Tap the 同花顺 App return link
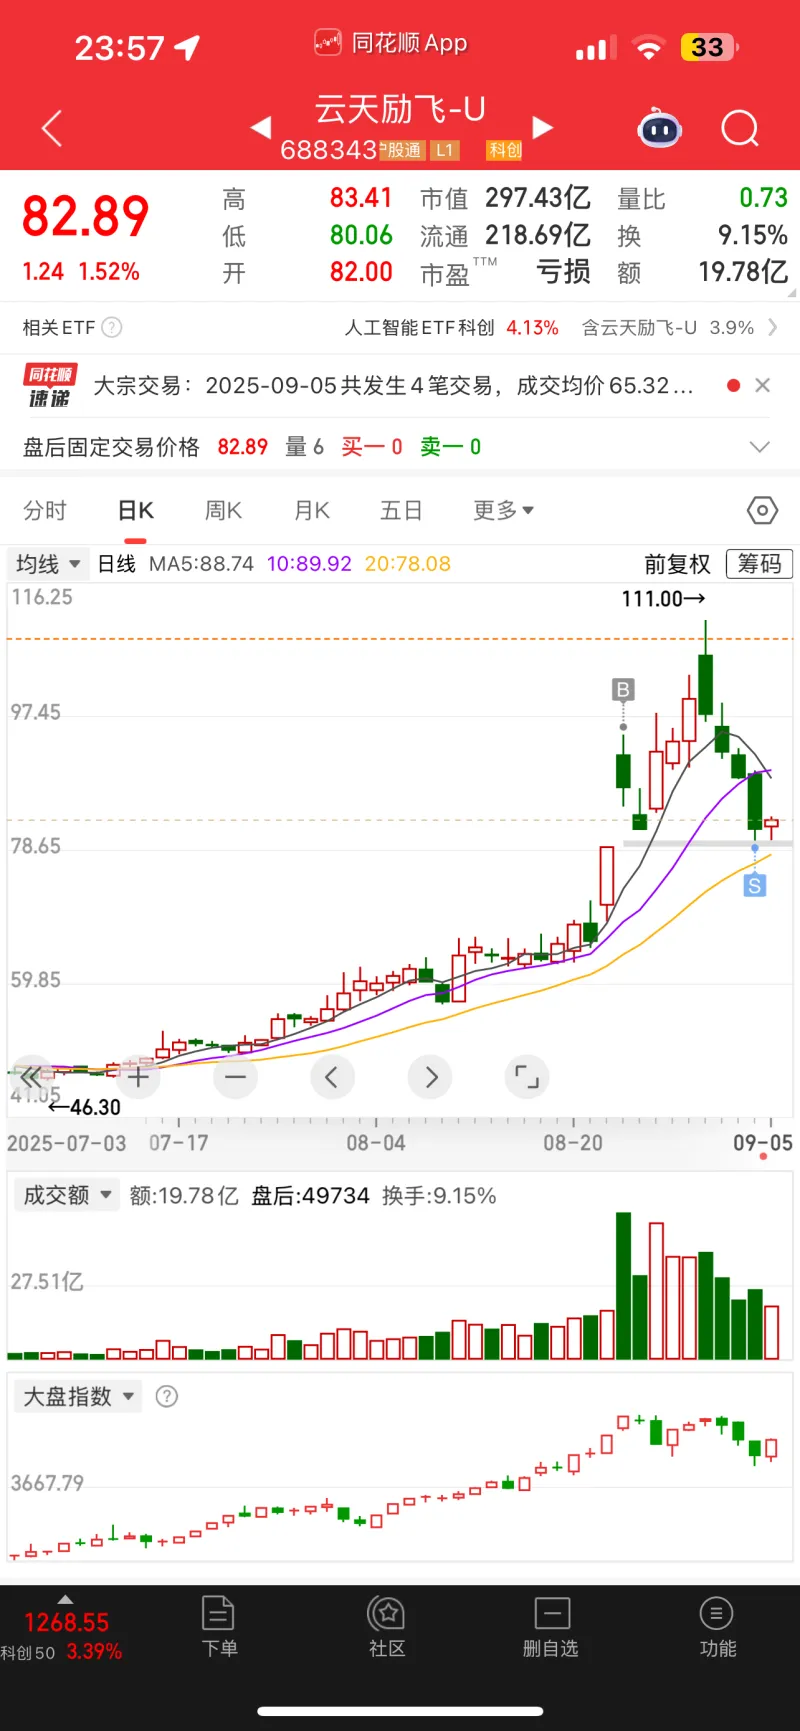Image resolution: width=800 pixels, height=1731 pixels. [391, 43]
